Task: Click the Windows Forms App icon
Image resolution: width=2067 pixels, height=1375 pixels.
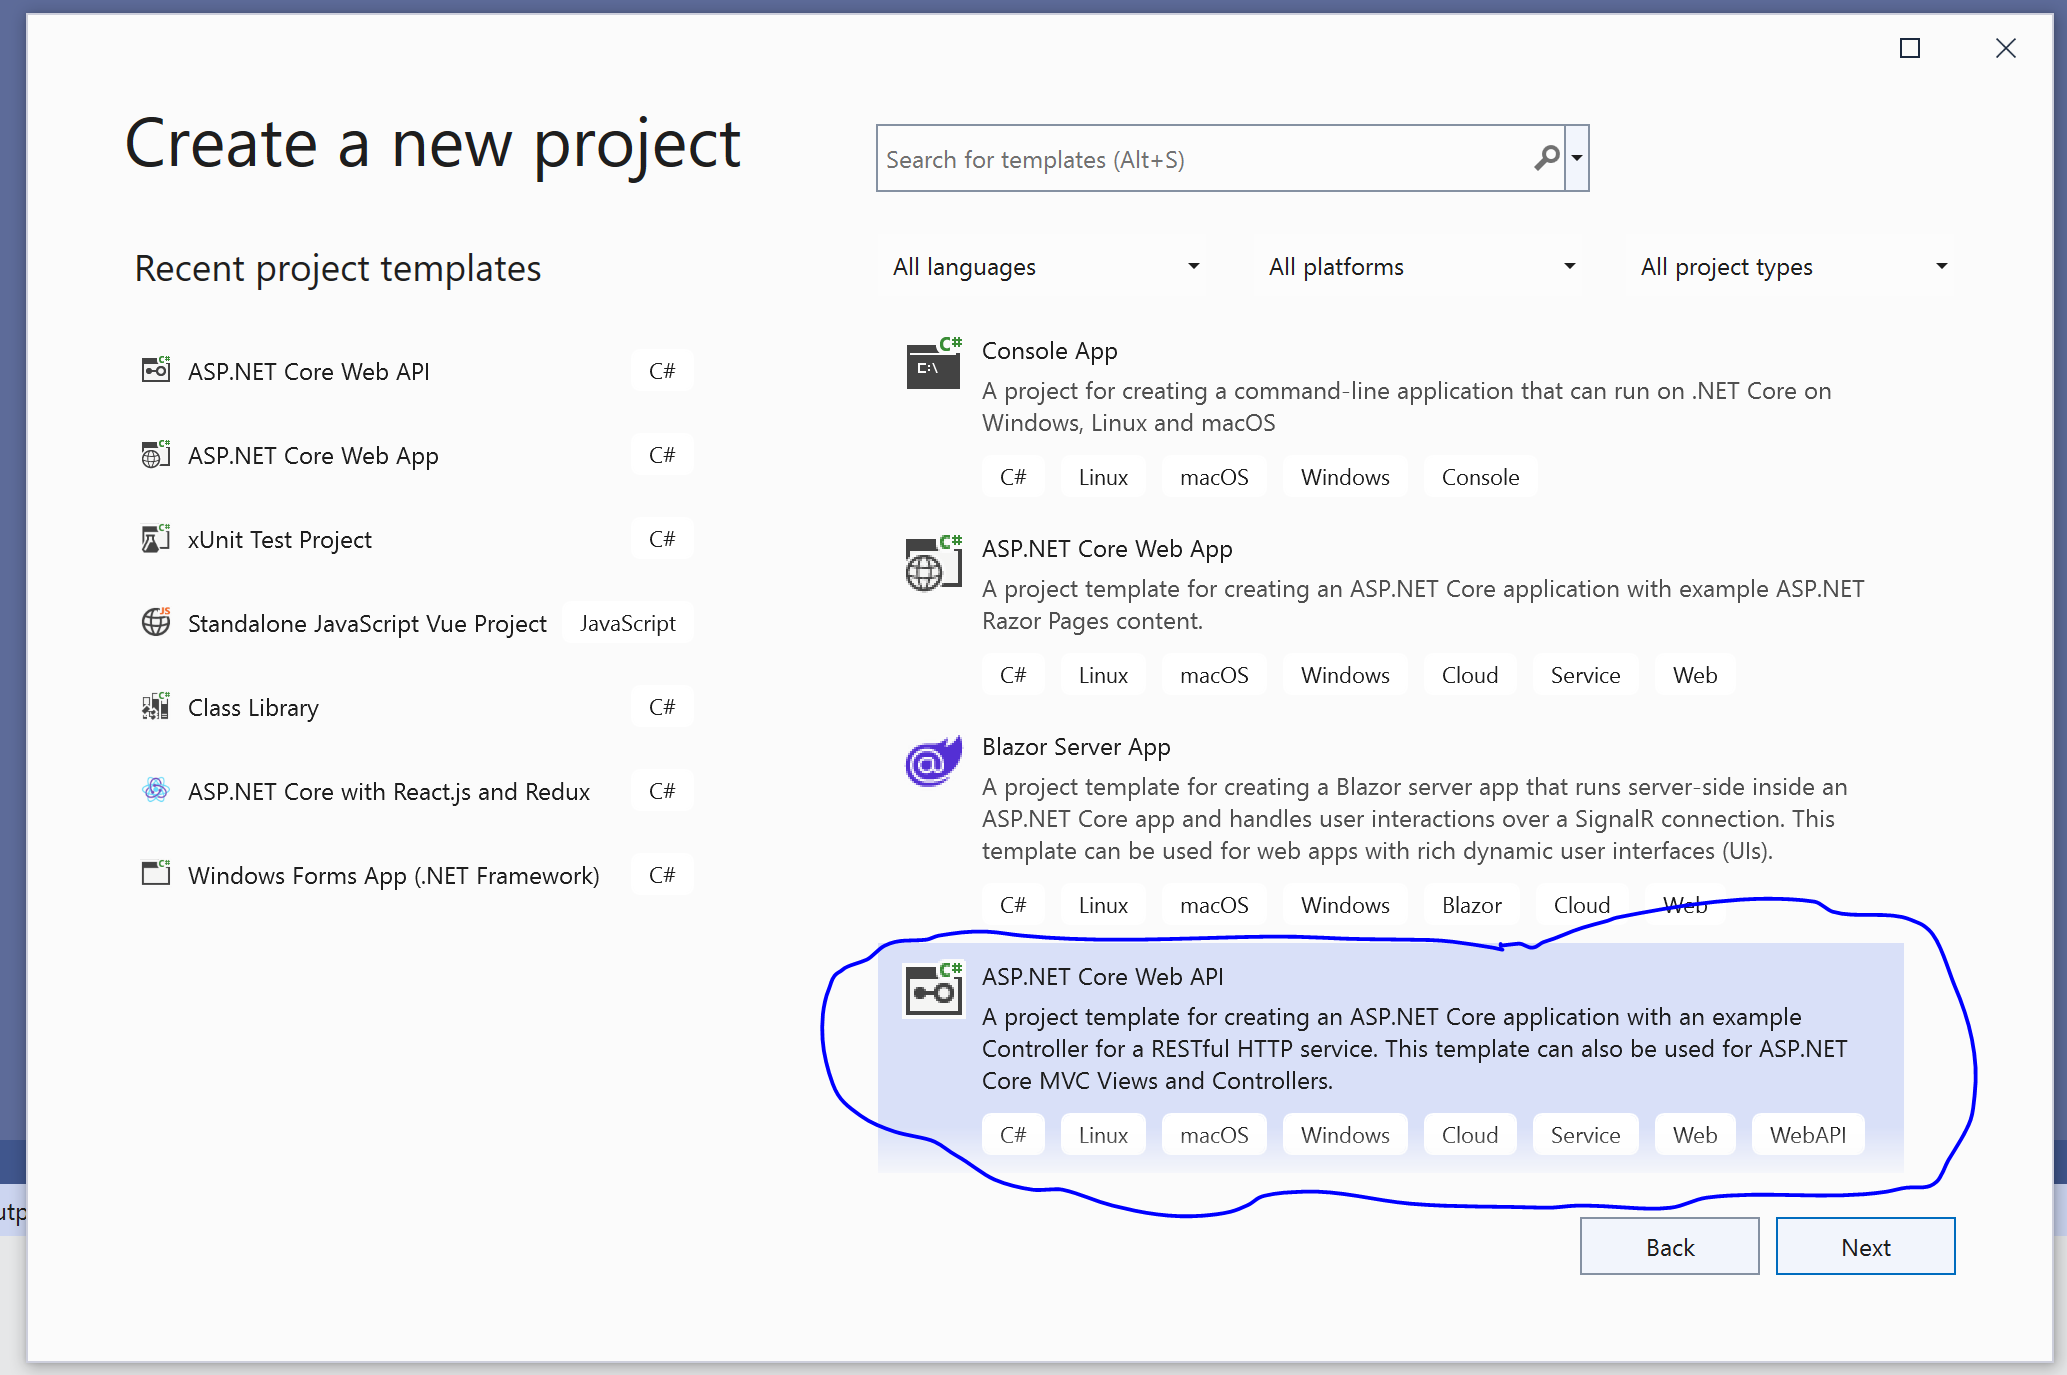Action: coord(156,874)
